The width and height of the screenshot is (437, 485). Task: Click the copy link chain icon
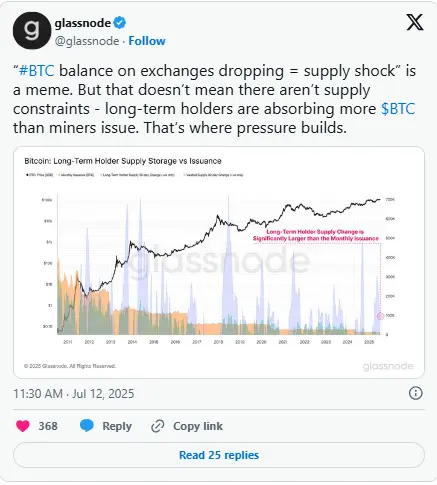point(158,426)
